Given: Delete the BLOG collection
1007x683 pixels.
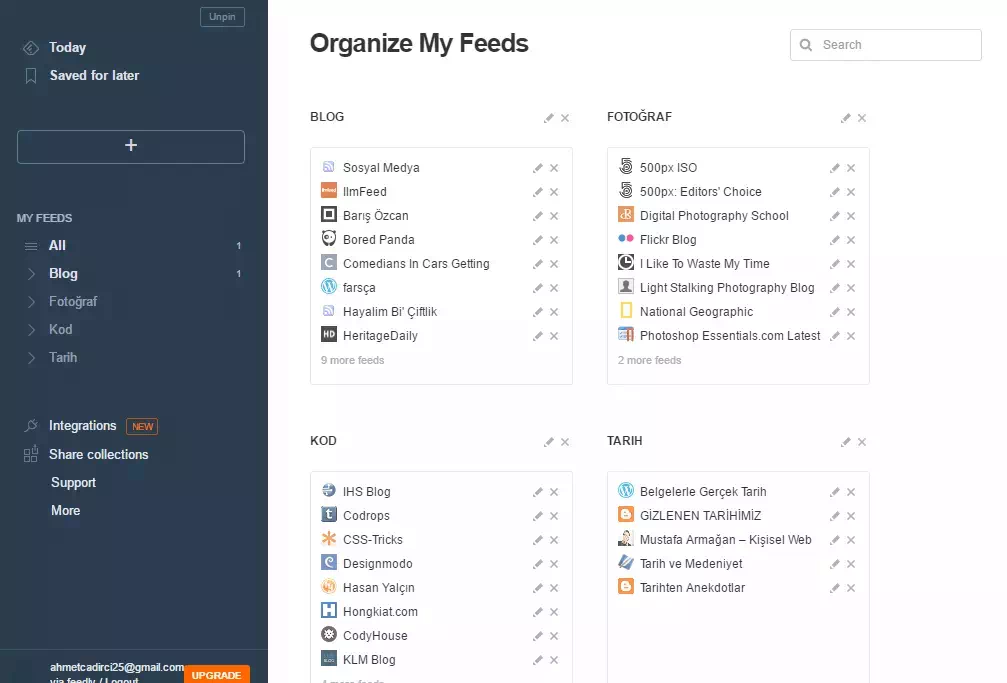Looking at the screenshot, I should 565,118.
